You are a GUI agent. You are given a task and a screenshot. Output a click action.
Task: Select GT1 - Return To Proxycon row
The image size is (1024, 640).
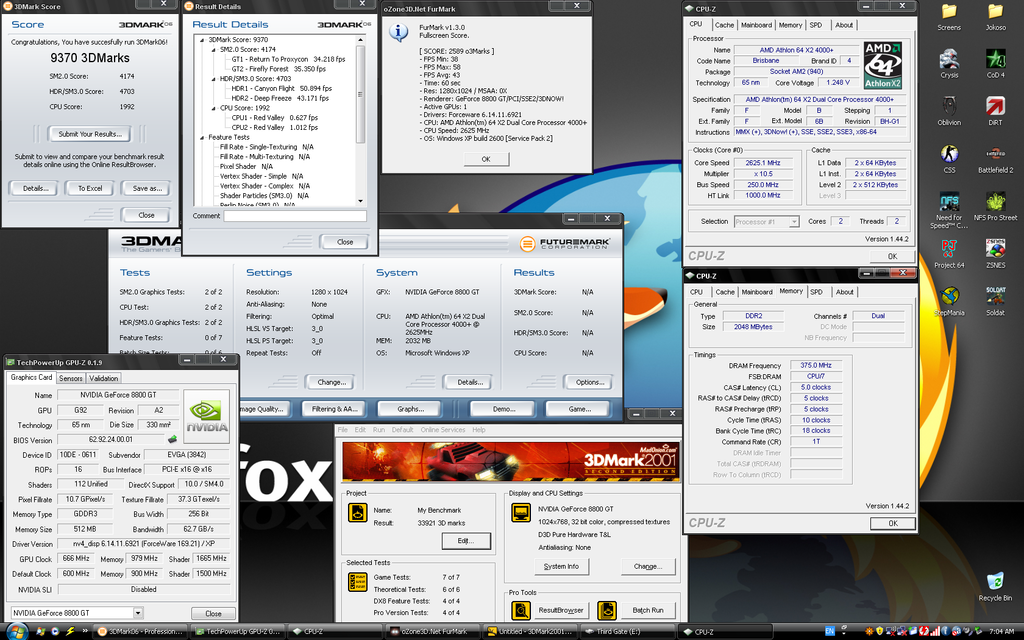coord(288,59)
